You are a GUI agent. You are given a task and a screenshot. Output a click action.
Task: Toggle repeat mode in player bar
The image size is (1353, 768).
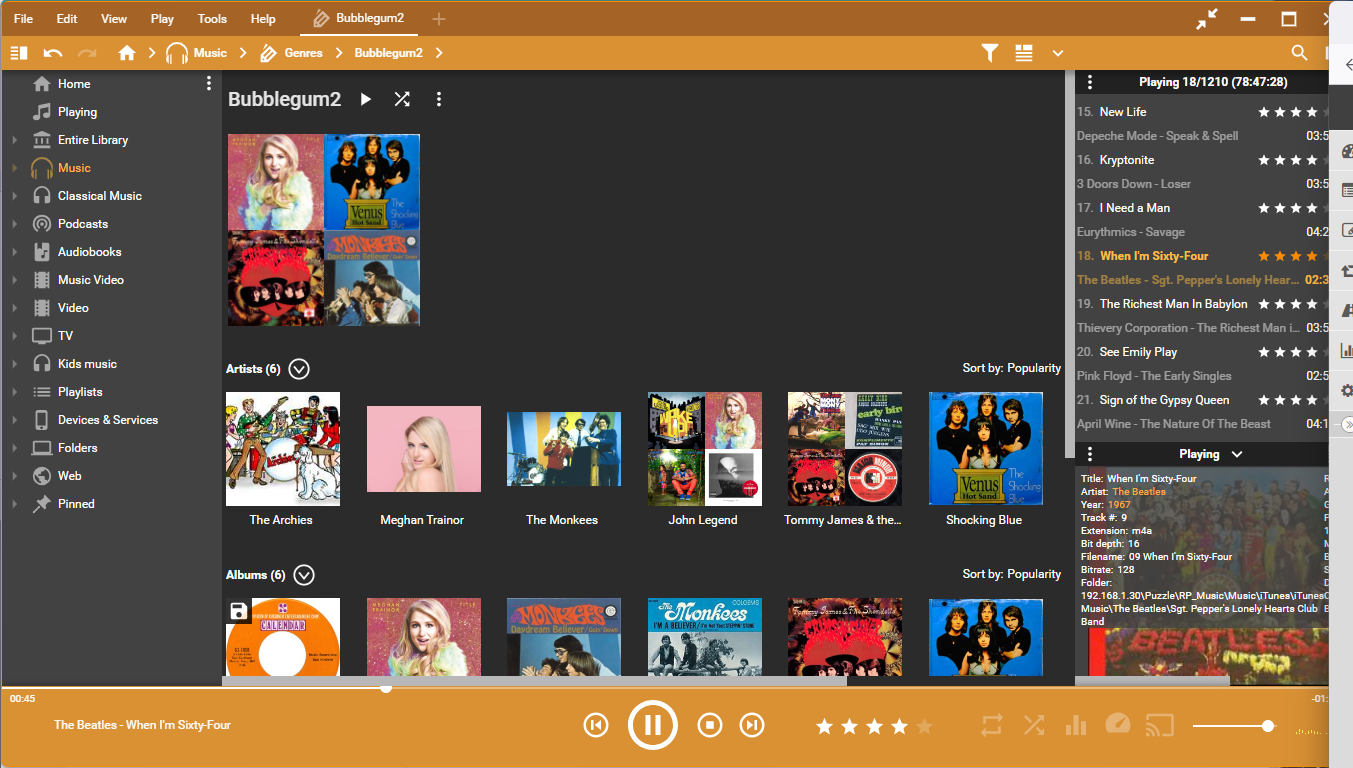tap(991, 725)
